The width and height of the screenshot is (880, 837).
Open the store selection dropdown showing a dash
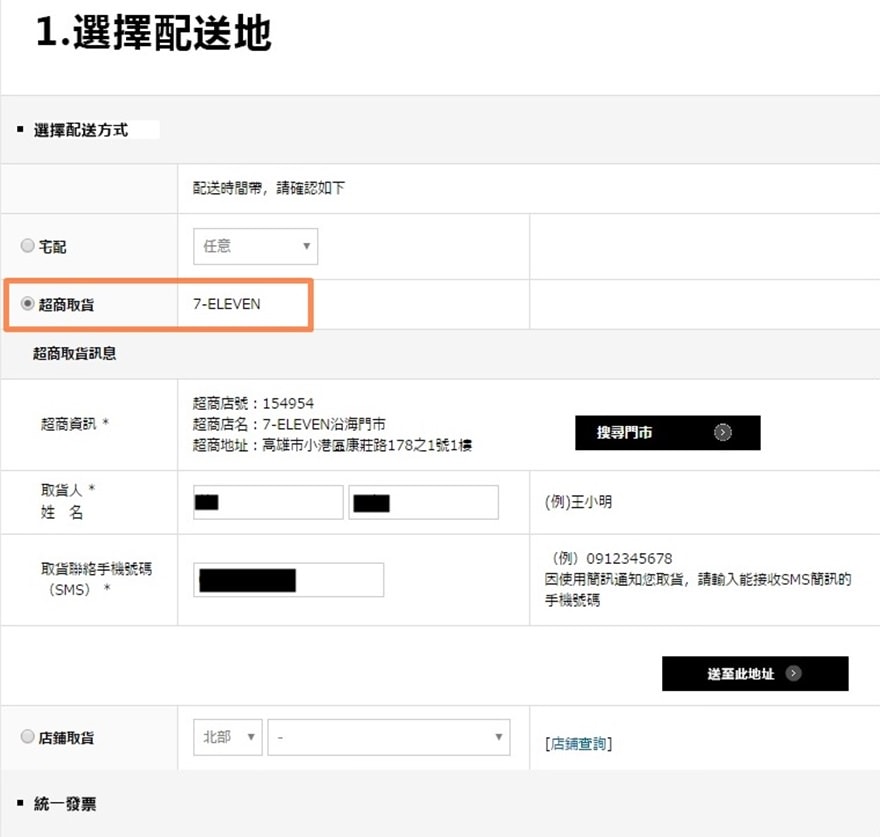click(x=388, y=737)
